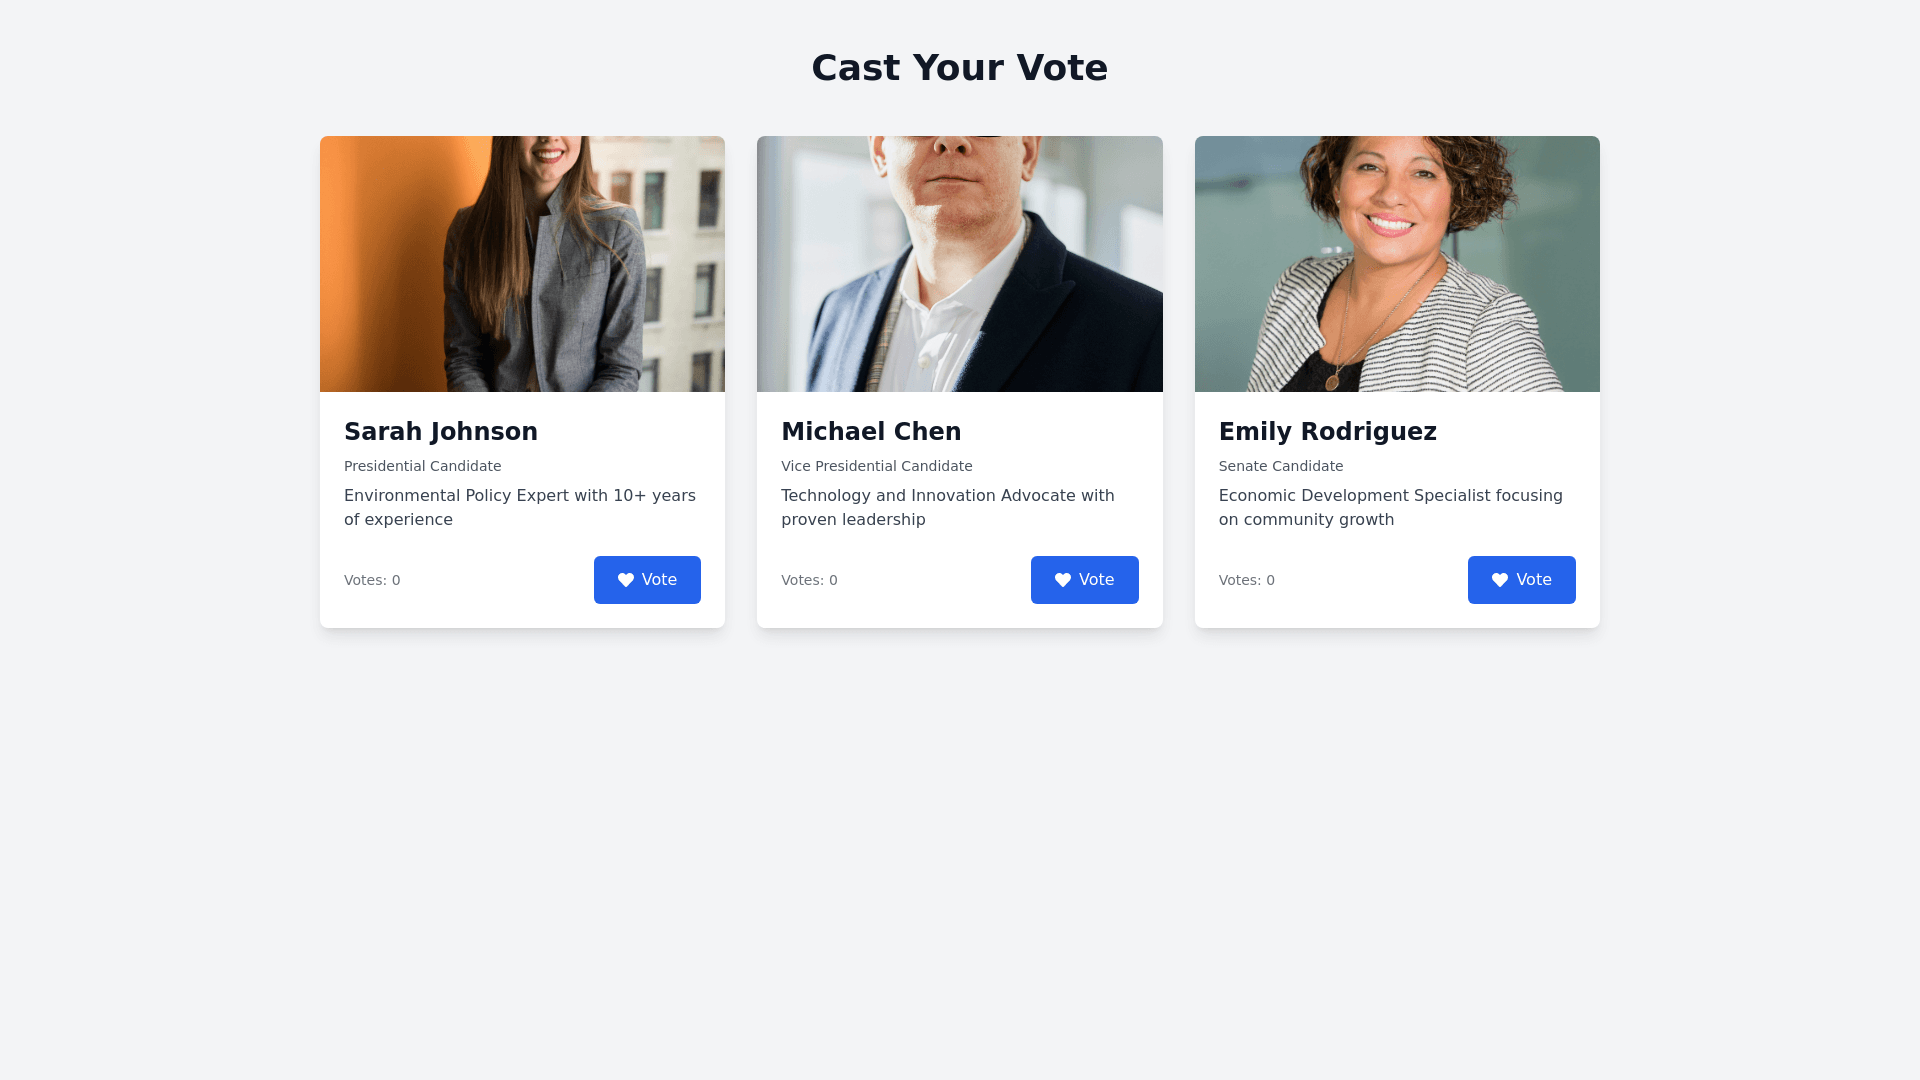1920x1080 pixels.
Task: Click the heart icon on Emily Rodriguez's card
Action: point(1500,580)
